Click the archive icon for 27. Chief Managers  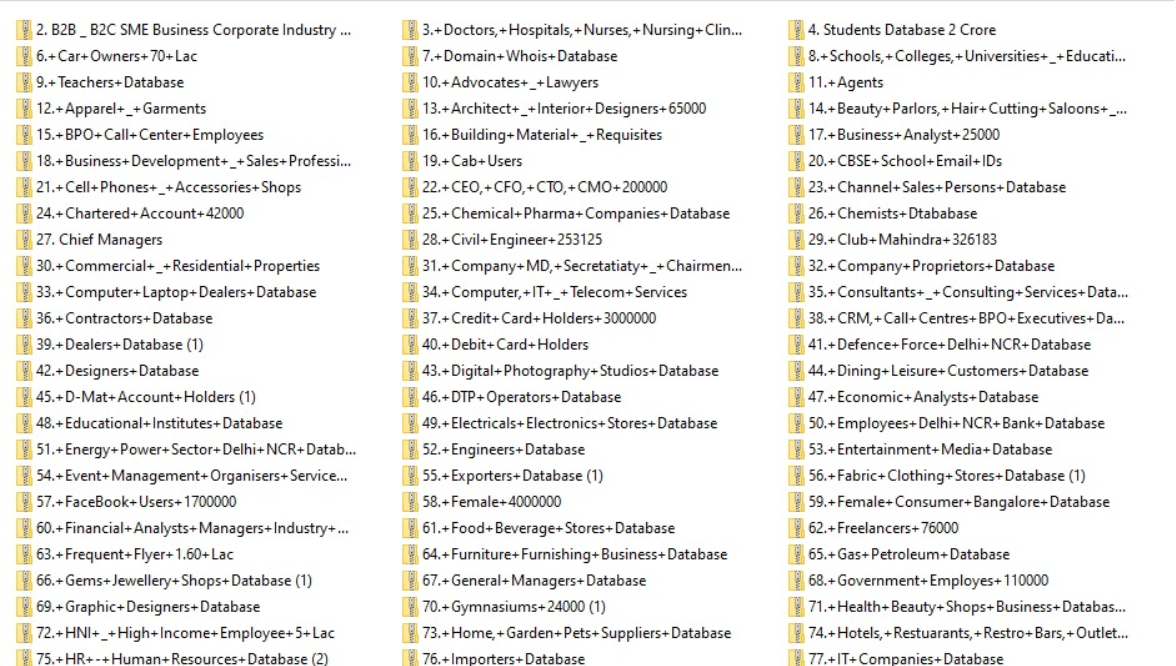24,240
